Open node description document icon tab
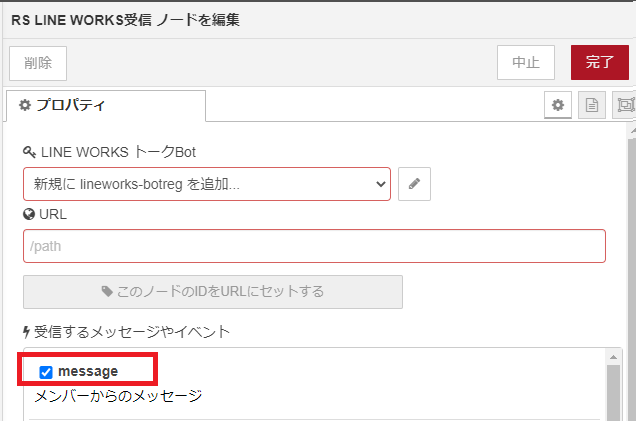Image resolution: width=641 pixels, height=421 pixels. pos(592,105)
